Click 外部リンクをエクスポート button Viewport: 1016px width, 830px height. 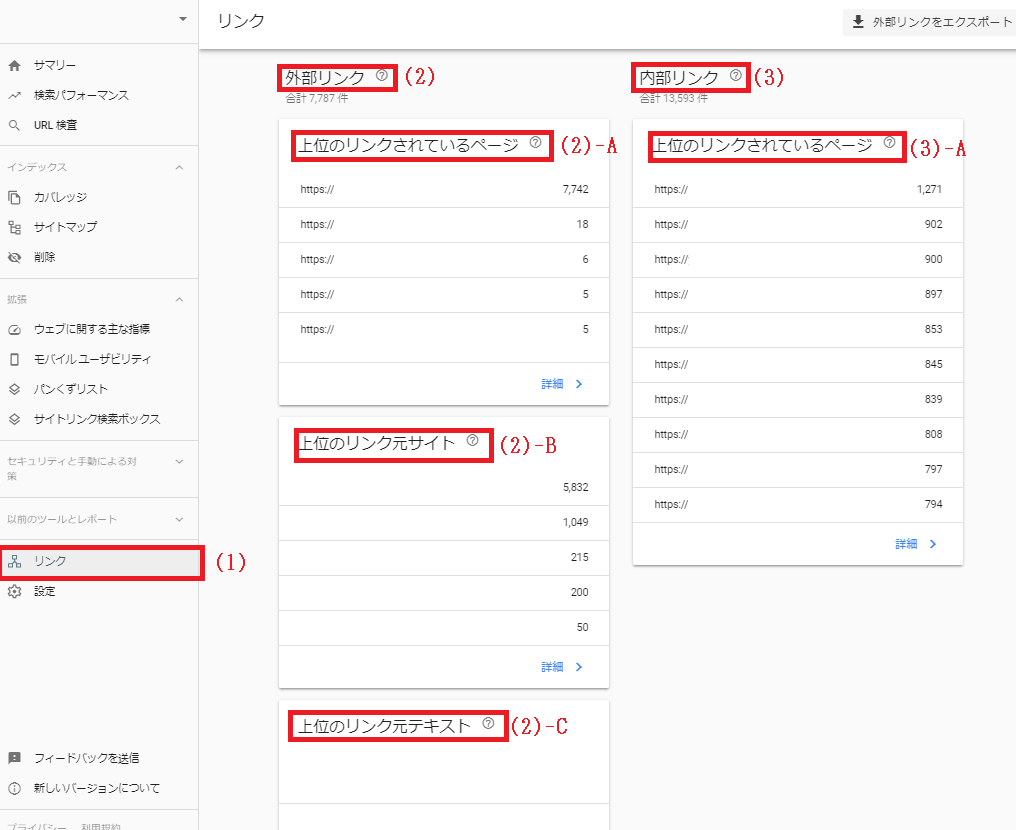pos(930,22)
